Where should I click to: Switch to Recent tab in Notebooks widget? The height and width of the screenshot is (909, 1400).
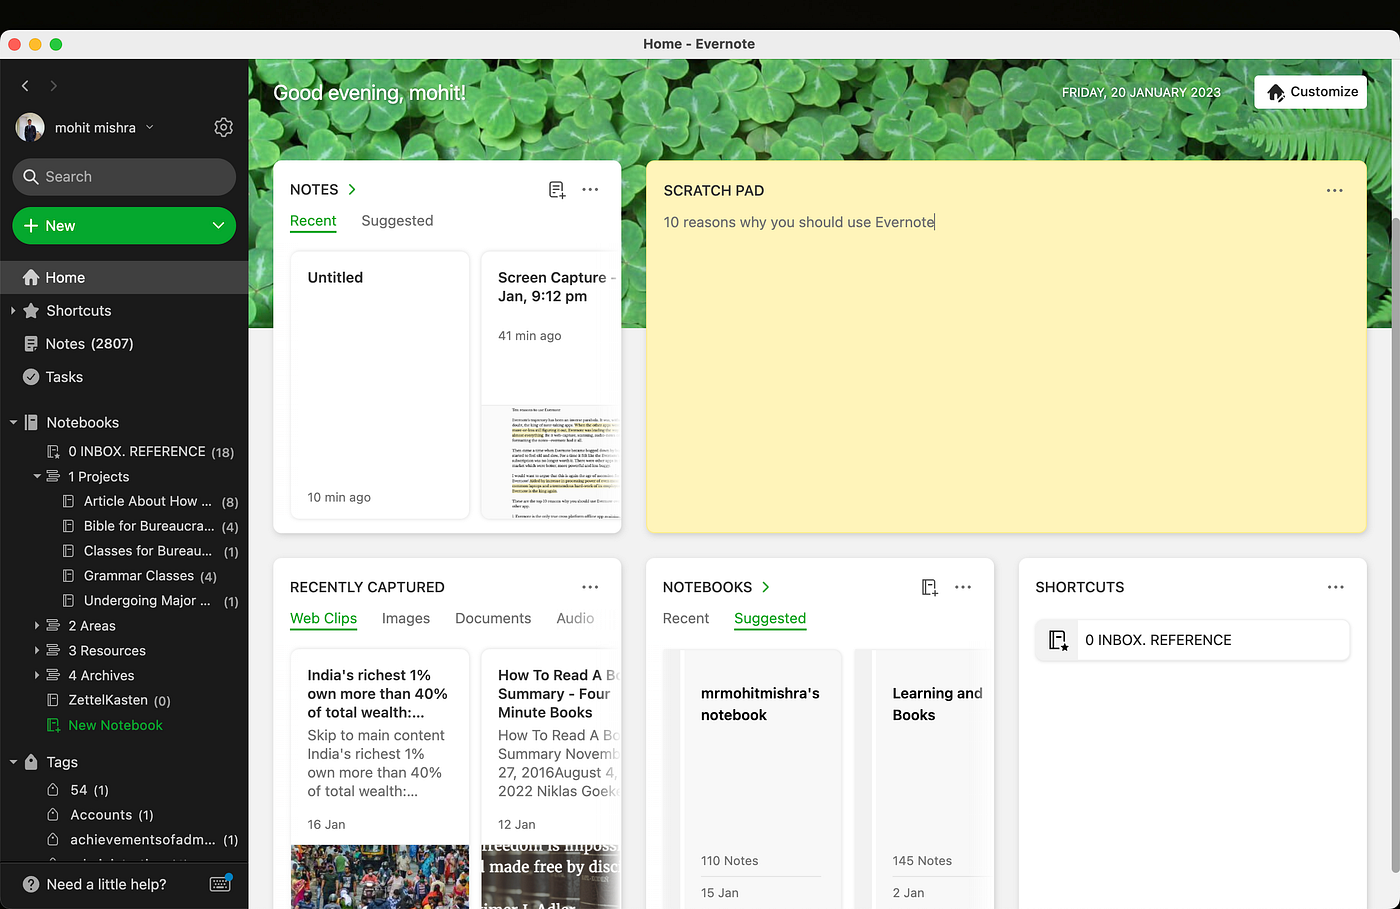[686, 619]
